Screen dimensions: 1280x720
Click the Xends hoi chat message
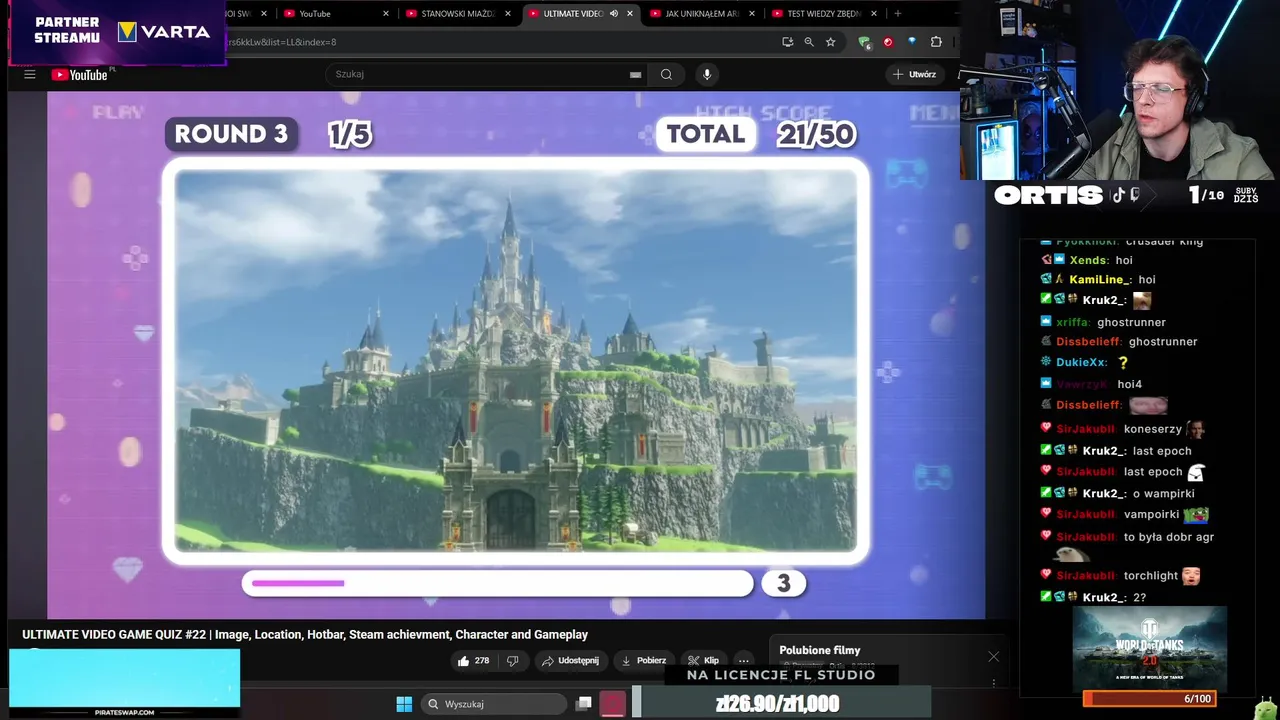pos(1124,260)
